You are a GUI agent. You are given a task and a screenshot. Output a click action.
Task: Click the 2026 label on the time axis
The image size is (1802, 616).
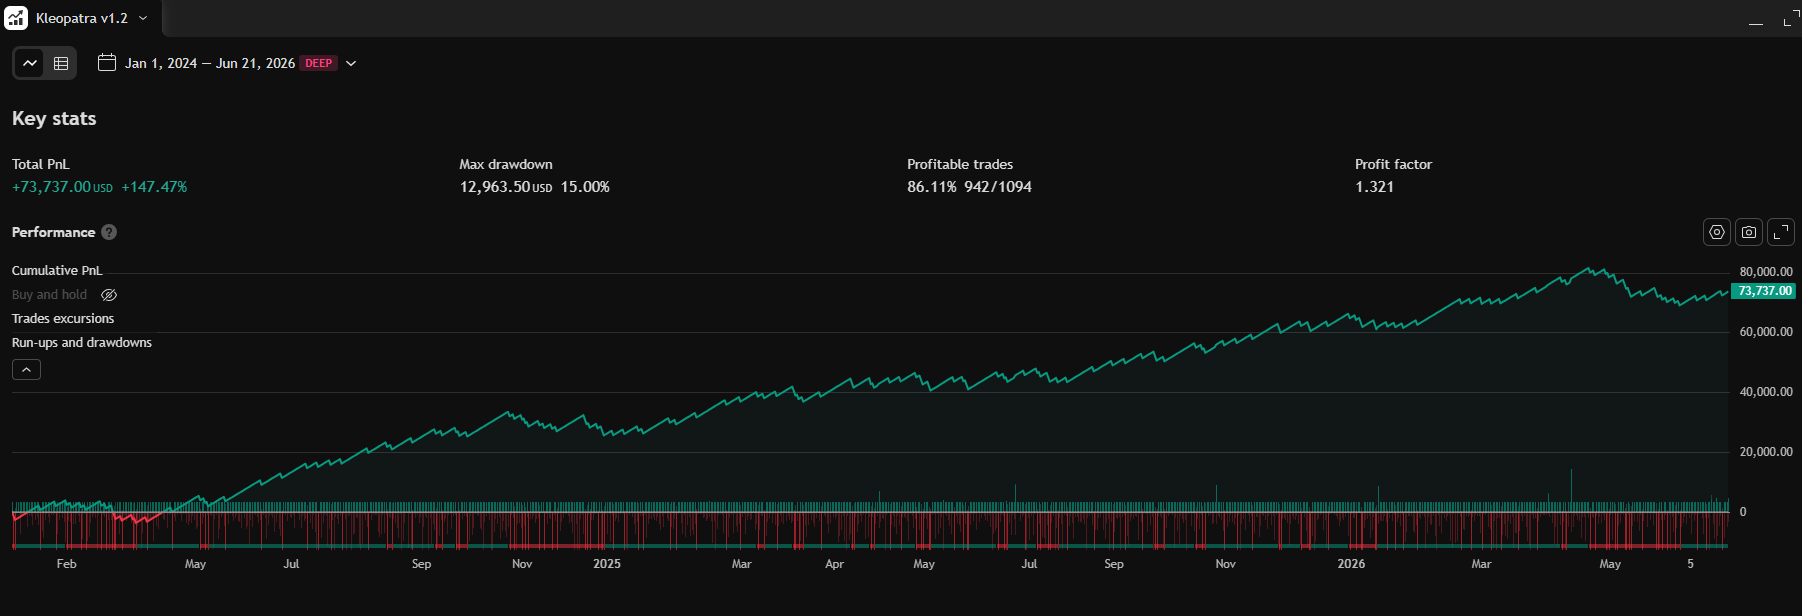pos(1351,564)
